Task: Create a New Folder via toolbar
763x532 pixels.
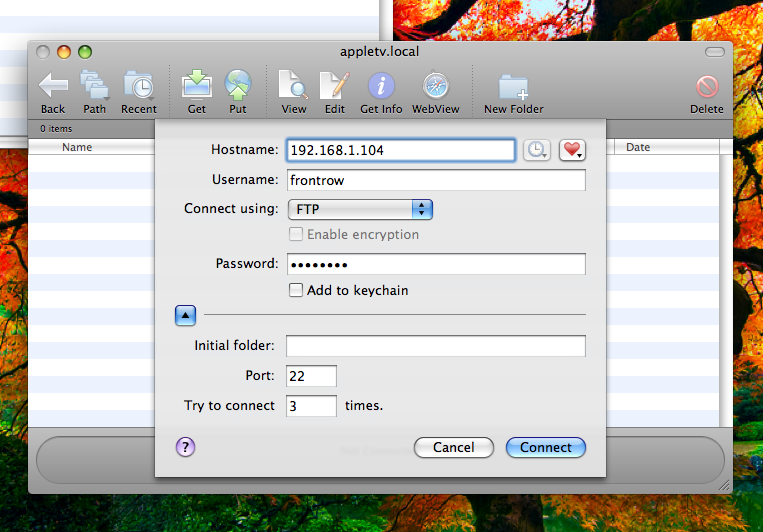Action: [x=513, y=87]
